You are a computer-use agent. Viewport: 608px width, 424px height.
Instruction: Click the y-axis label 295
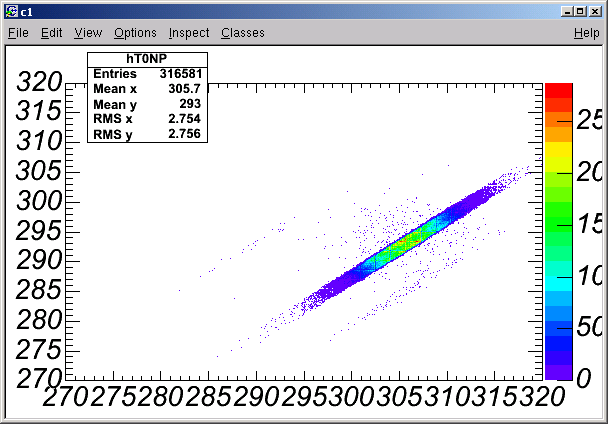[39, 231]
